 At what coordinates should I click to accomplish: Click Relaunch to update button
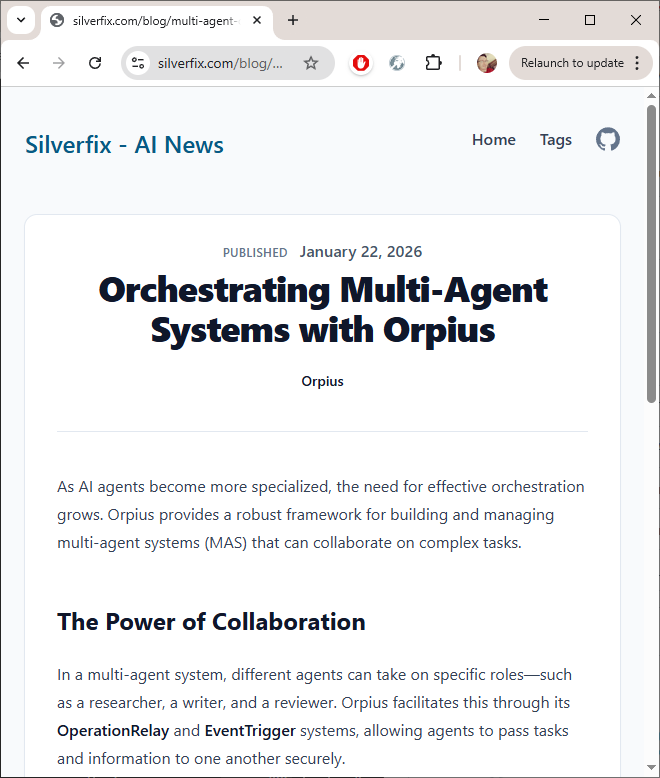[571, 63]
